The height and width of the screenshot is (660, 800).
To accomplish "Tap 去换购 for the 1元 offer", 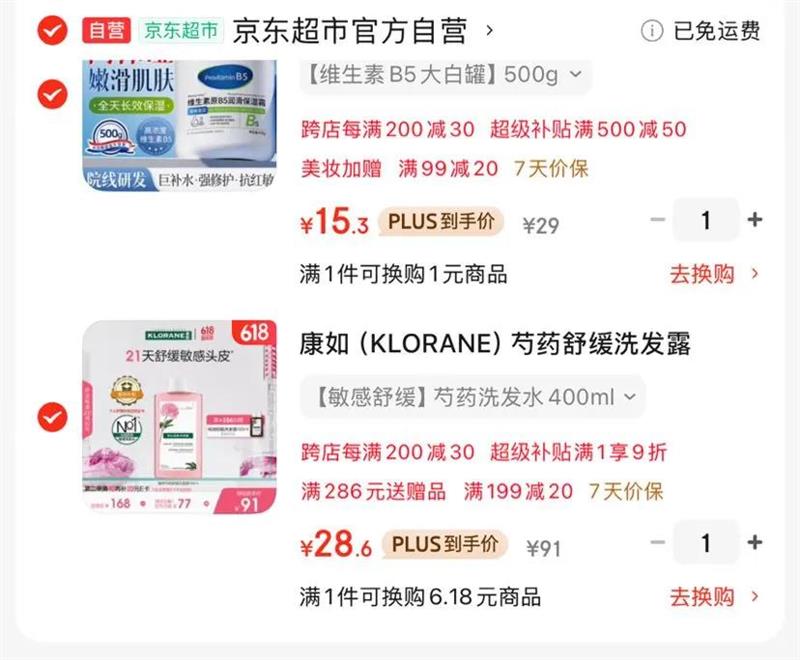I will [714, 274].
